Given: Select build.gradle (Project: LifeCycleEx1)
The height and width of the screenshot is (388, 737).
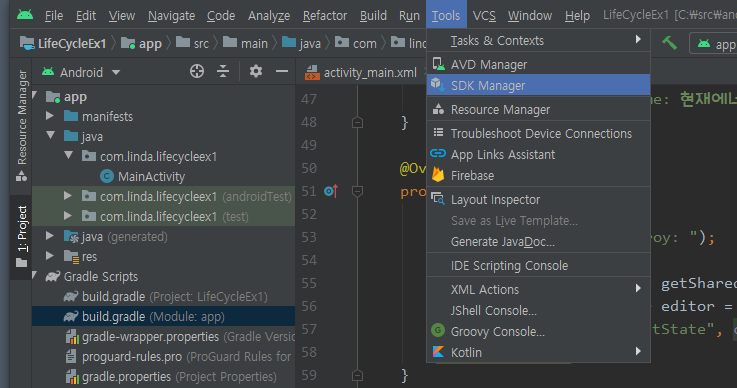Looking at the screenshot, I should tap(165, 297).
